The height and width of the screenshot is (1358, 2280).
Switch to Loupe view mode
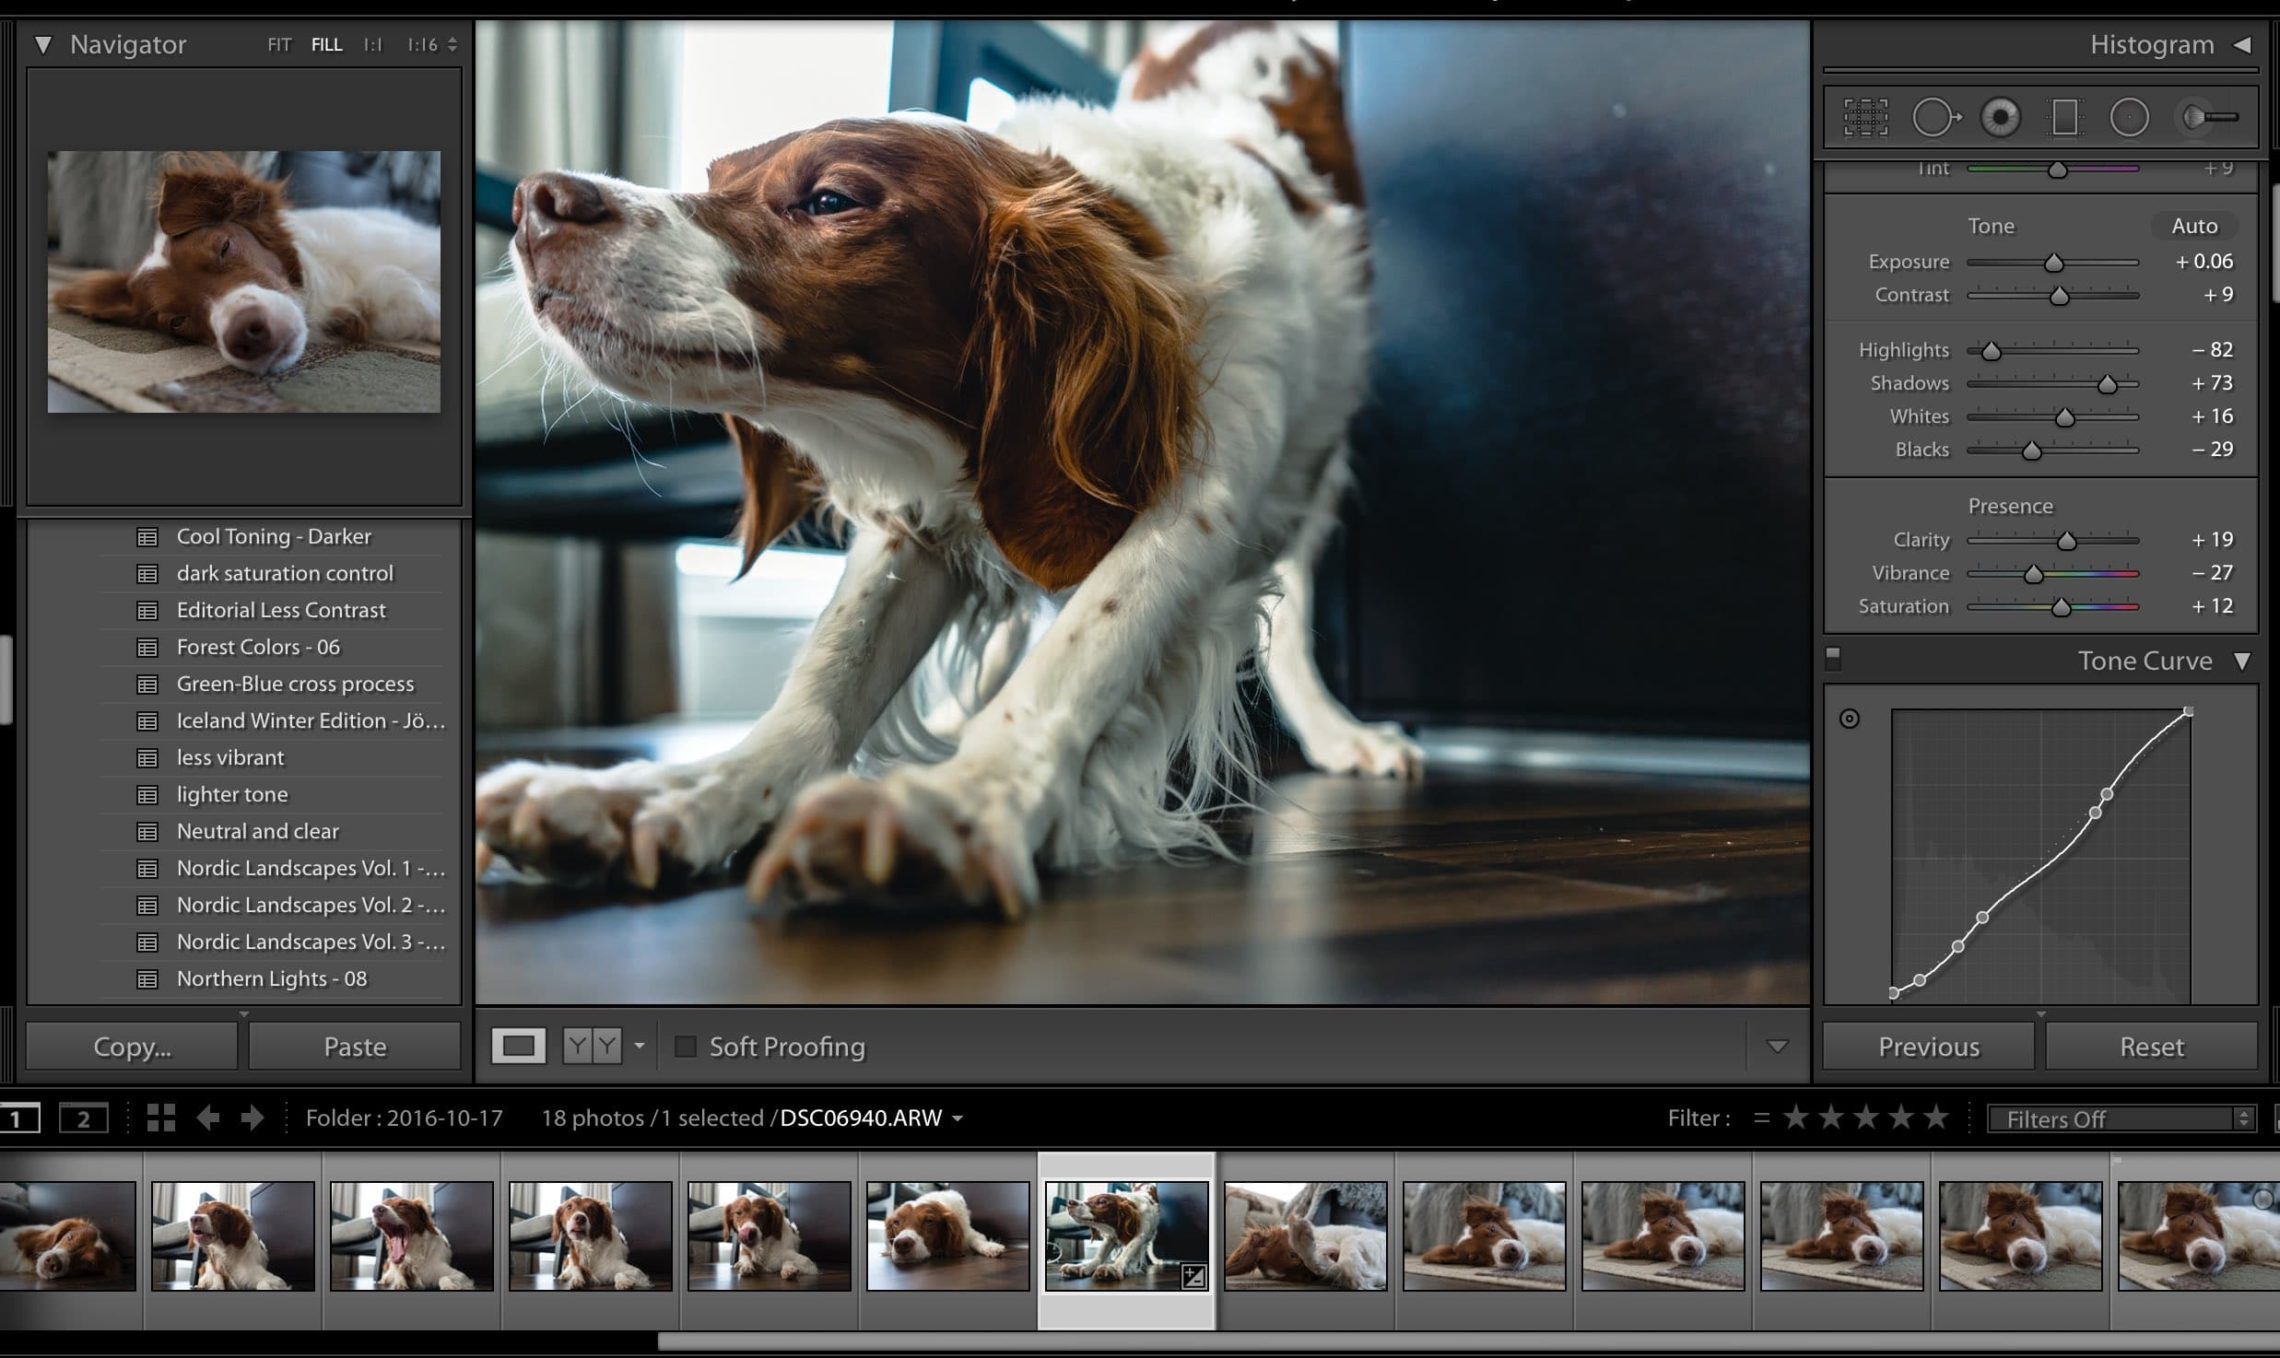[x=518, y=1046]
